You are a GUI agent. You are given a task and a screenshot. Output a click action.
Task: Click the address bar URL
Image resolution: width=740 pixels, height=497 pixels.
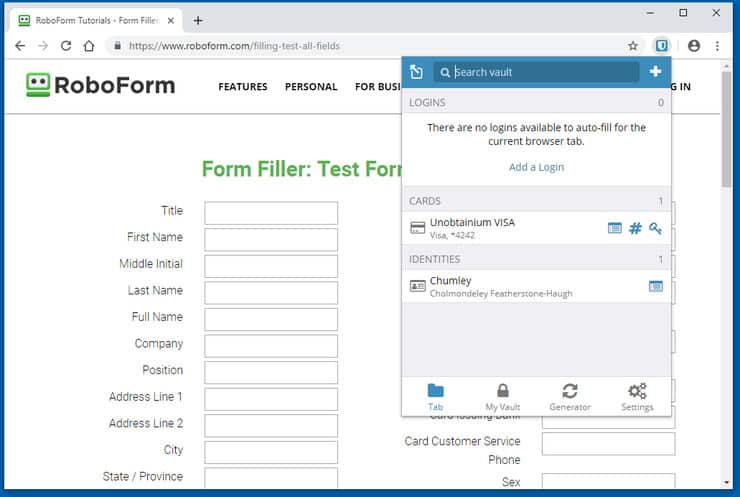[235, 46]
